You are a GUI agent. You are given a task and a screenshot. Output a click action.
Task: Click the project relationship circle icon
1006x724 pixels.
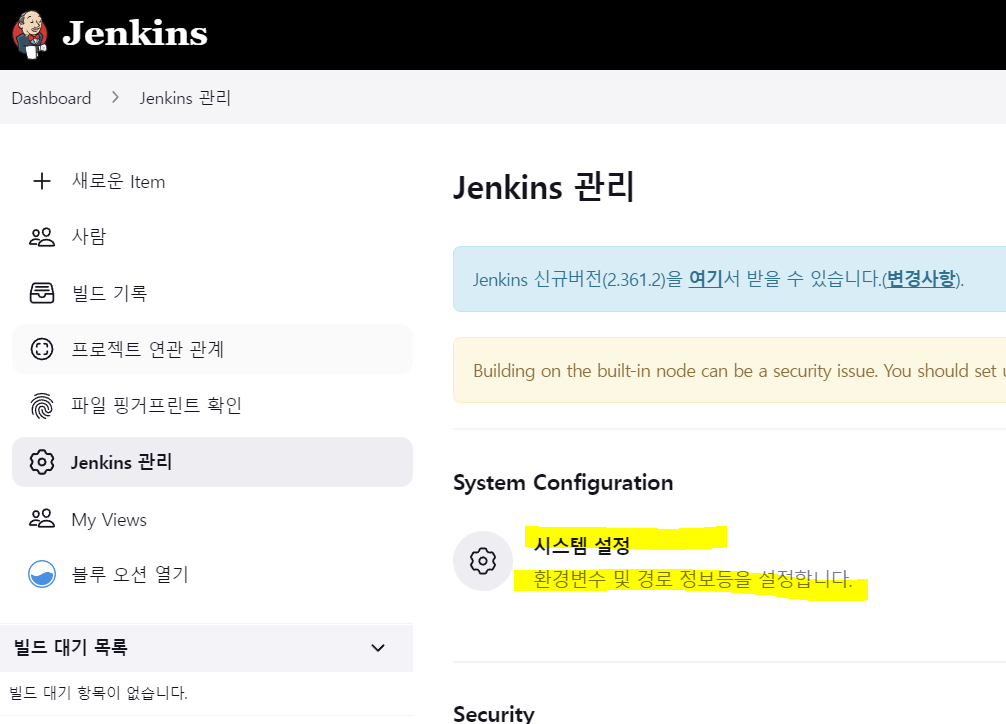[x=42, y=349]
